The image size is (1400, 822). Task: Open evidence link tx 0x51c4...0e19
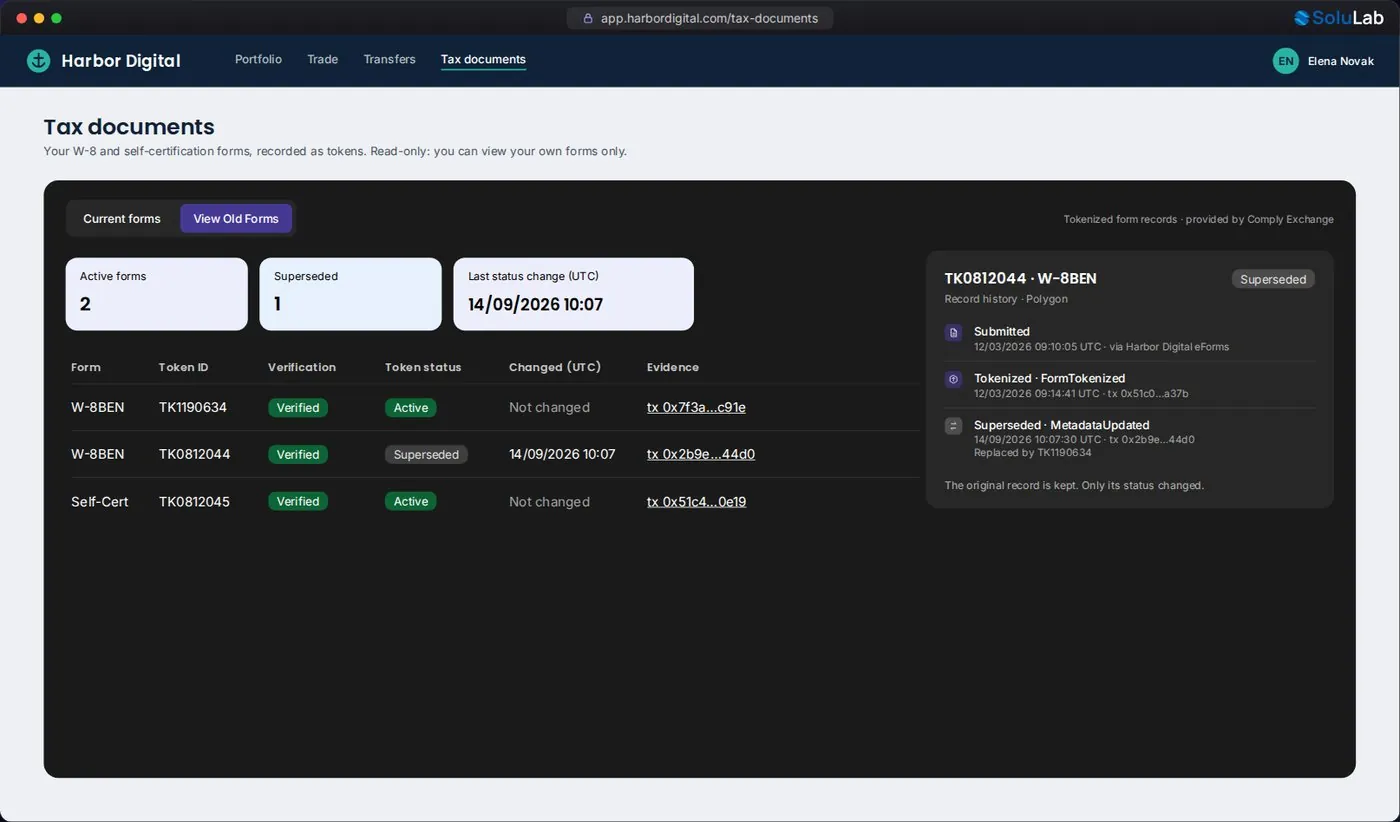696,501
